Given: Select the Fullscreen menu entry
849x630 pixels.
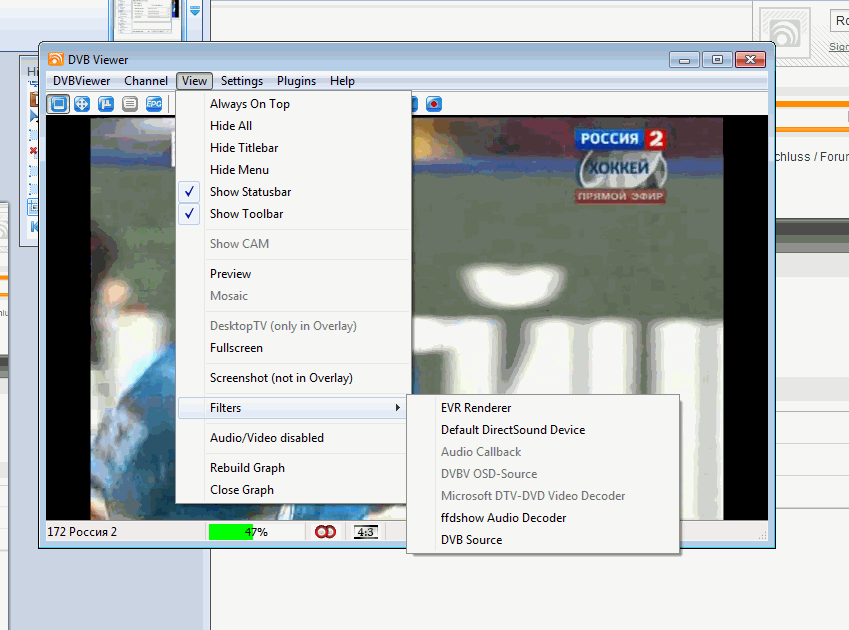Looking at the screenshot, I should [x=236, y=348].
